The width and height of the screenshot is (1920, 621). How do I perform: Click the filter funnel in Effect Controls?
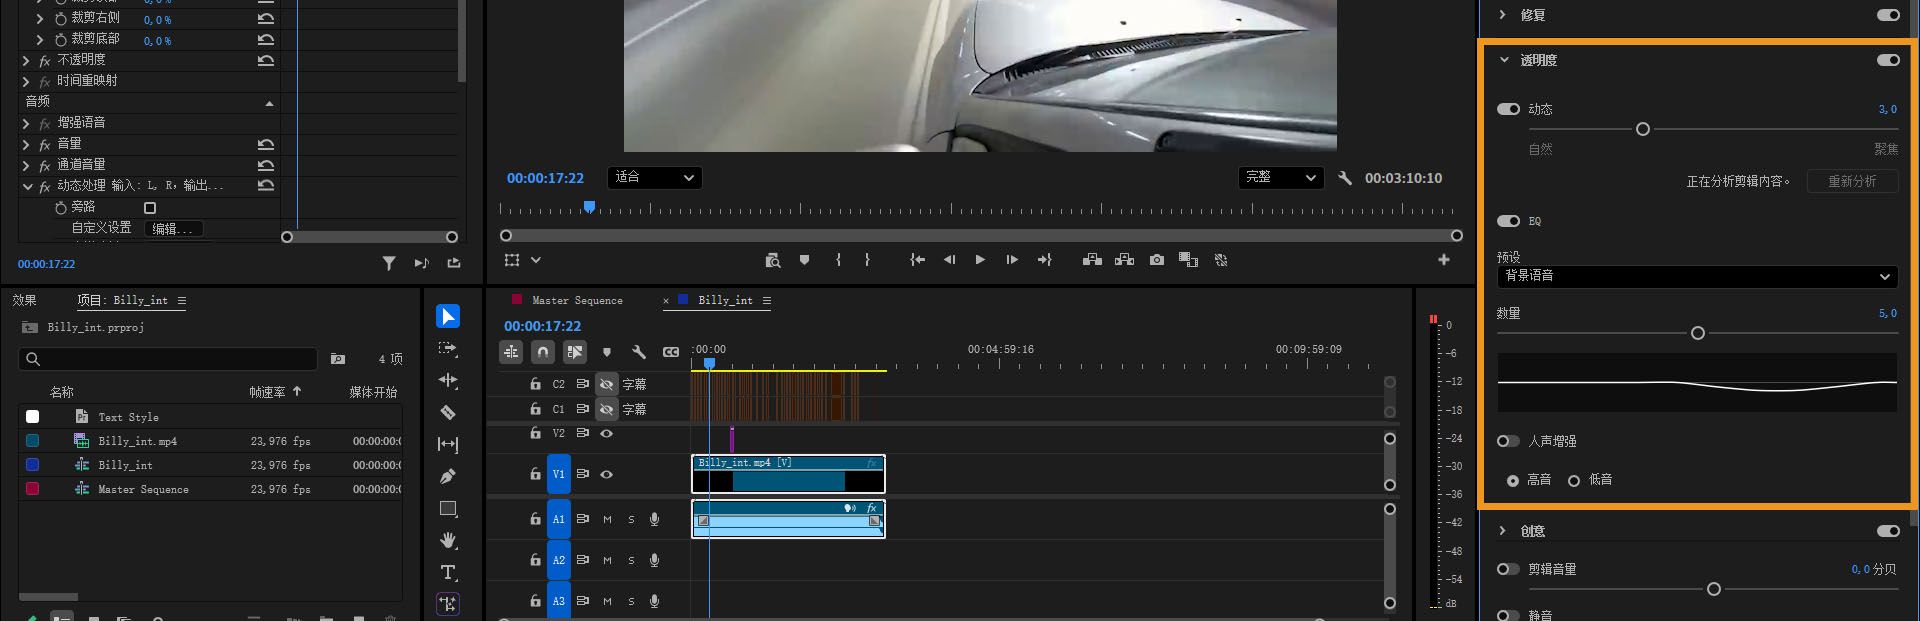point(389,263)
